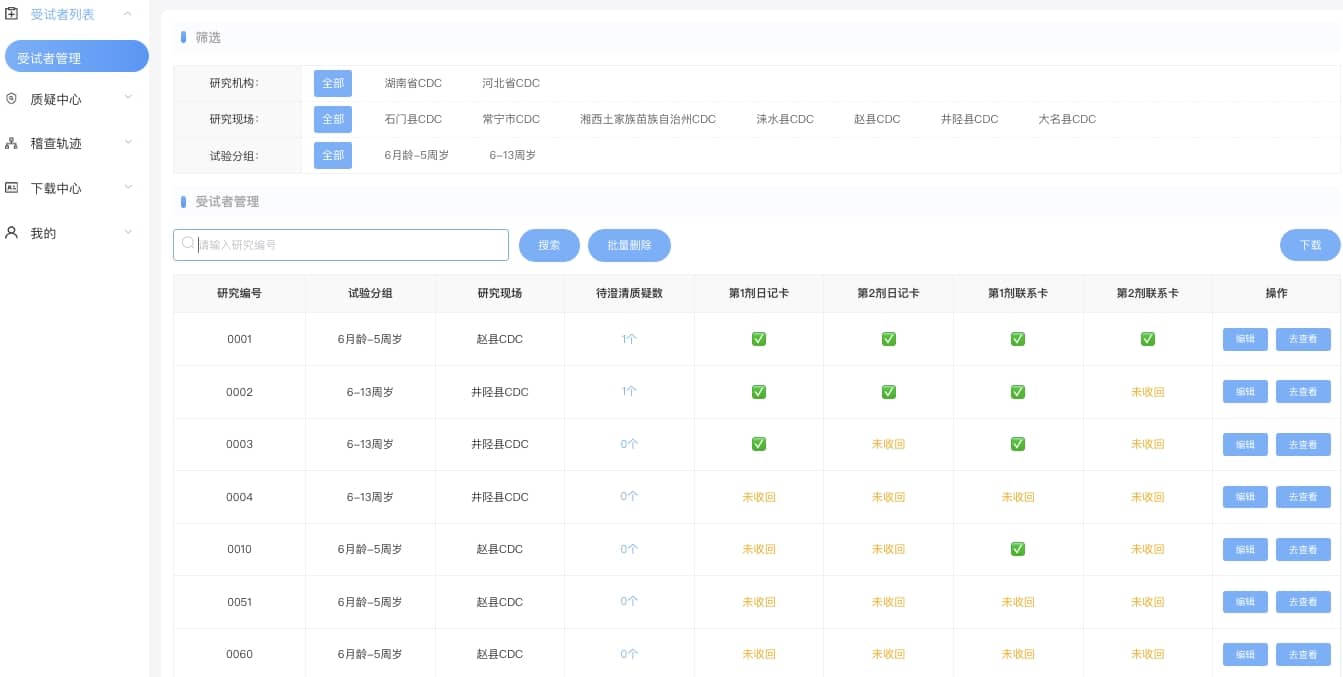Image resolution: width=1343 pixels, height=677 pixels.
Task: Click the 批量删除 button
Action: click(629, 245)
